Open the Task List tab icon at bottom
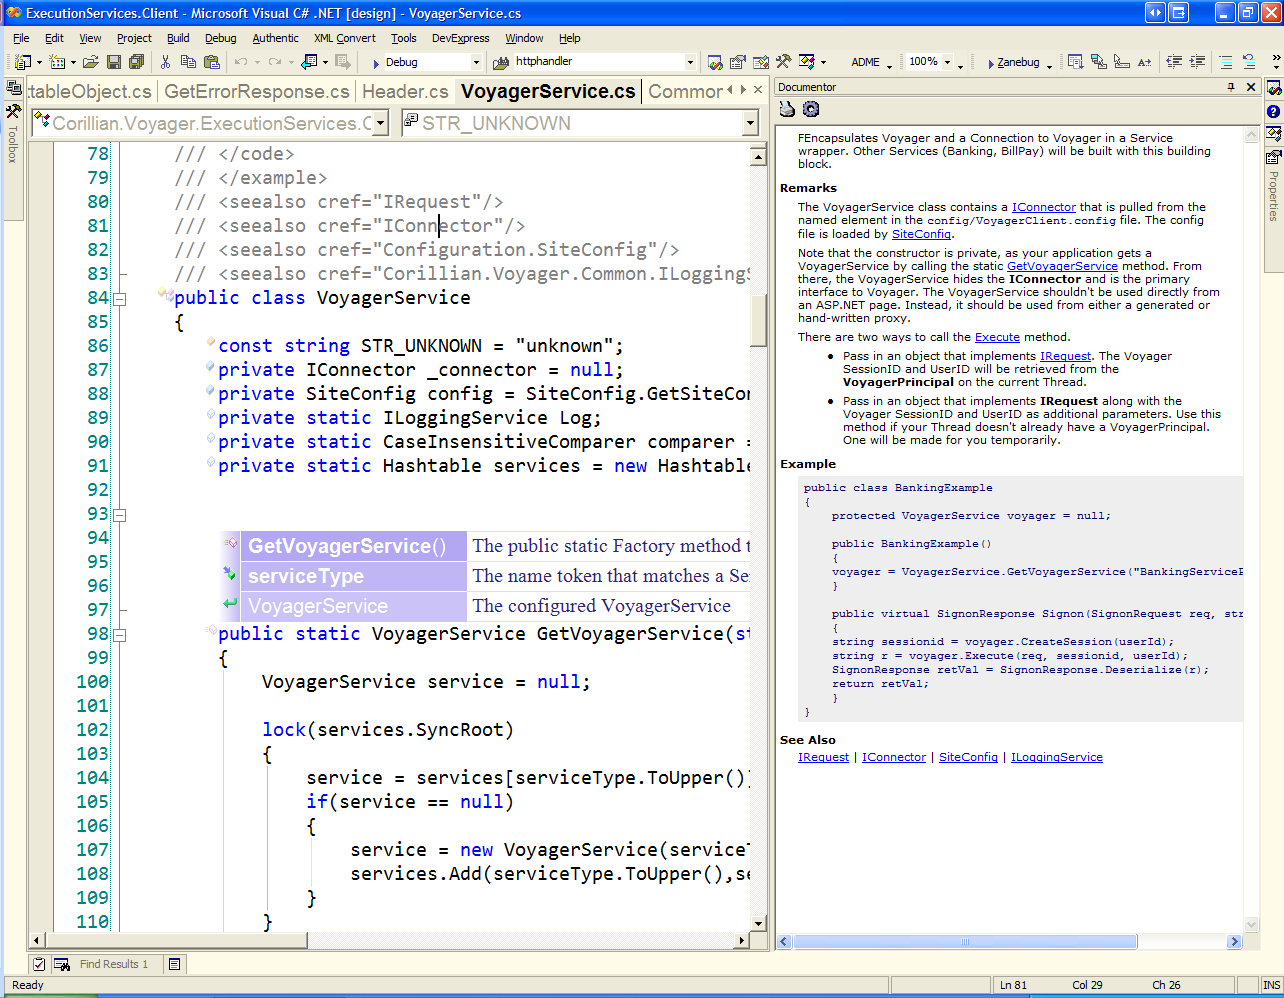 (39, 964)
